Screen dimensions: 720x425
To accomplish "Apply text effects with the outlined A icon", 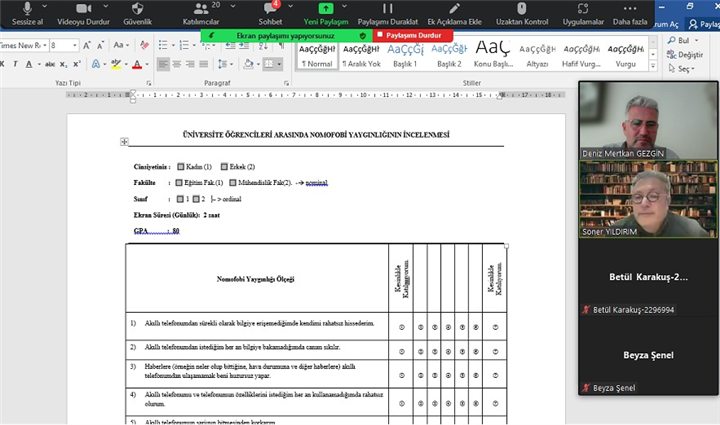I will tap(96, 64).
